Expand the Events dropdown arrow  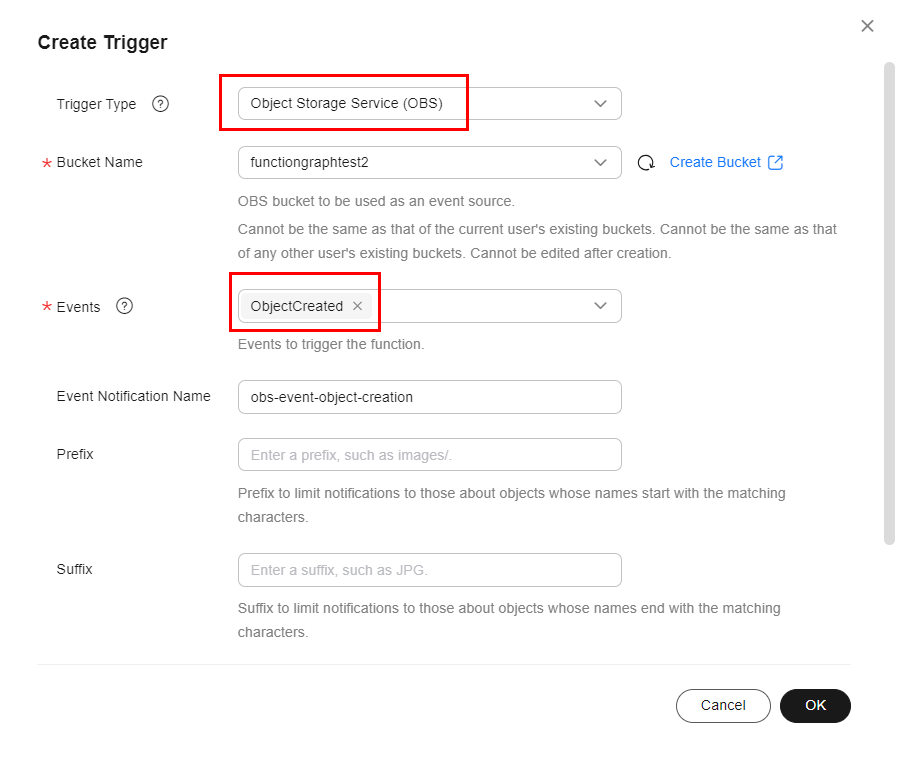click(600, 306)
